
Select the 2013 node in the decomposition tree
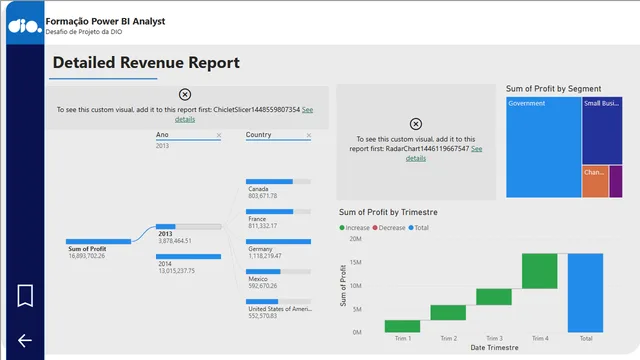coord(188,227)
